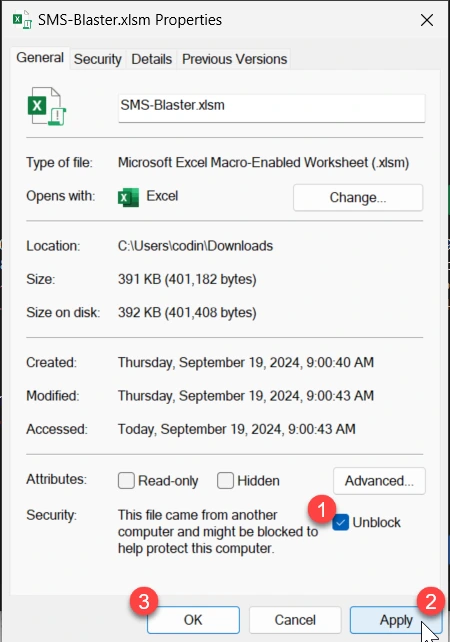Click the Microsoft Excel Macro-Enabled Worksheet text
The height and width of the screenshot is (642, 450).
(x=263, y=163)
